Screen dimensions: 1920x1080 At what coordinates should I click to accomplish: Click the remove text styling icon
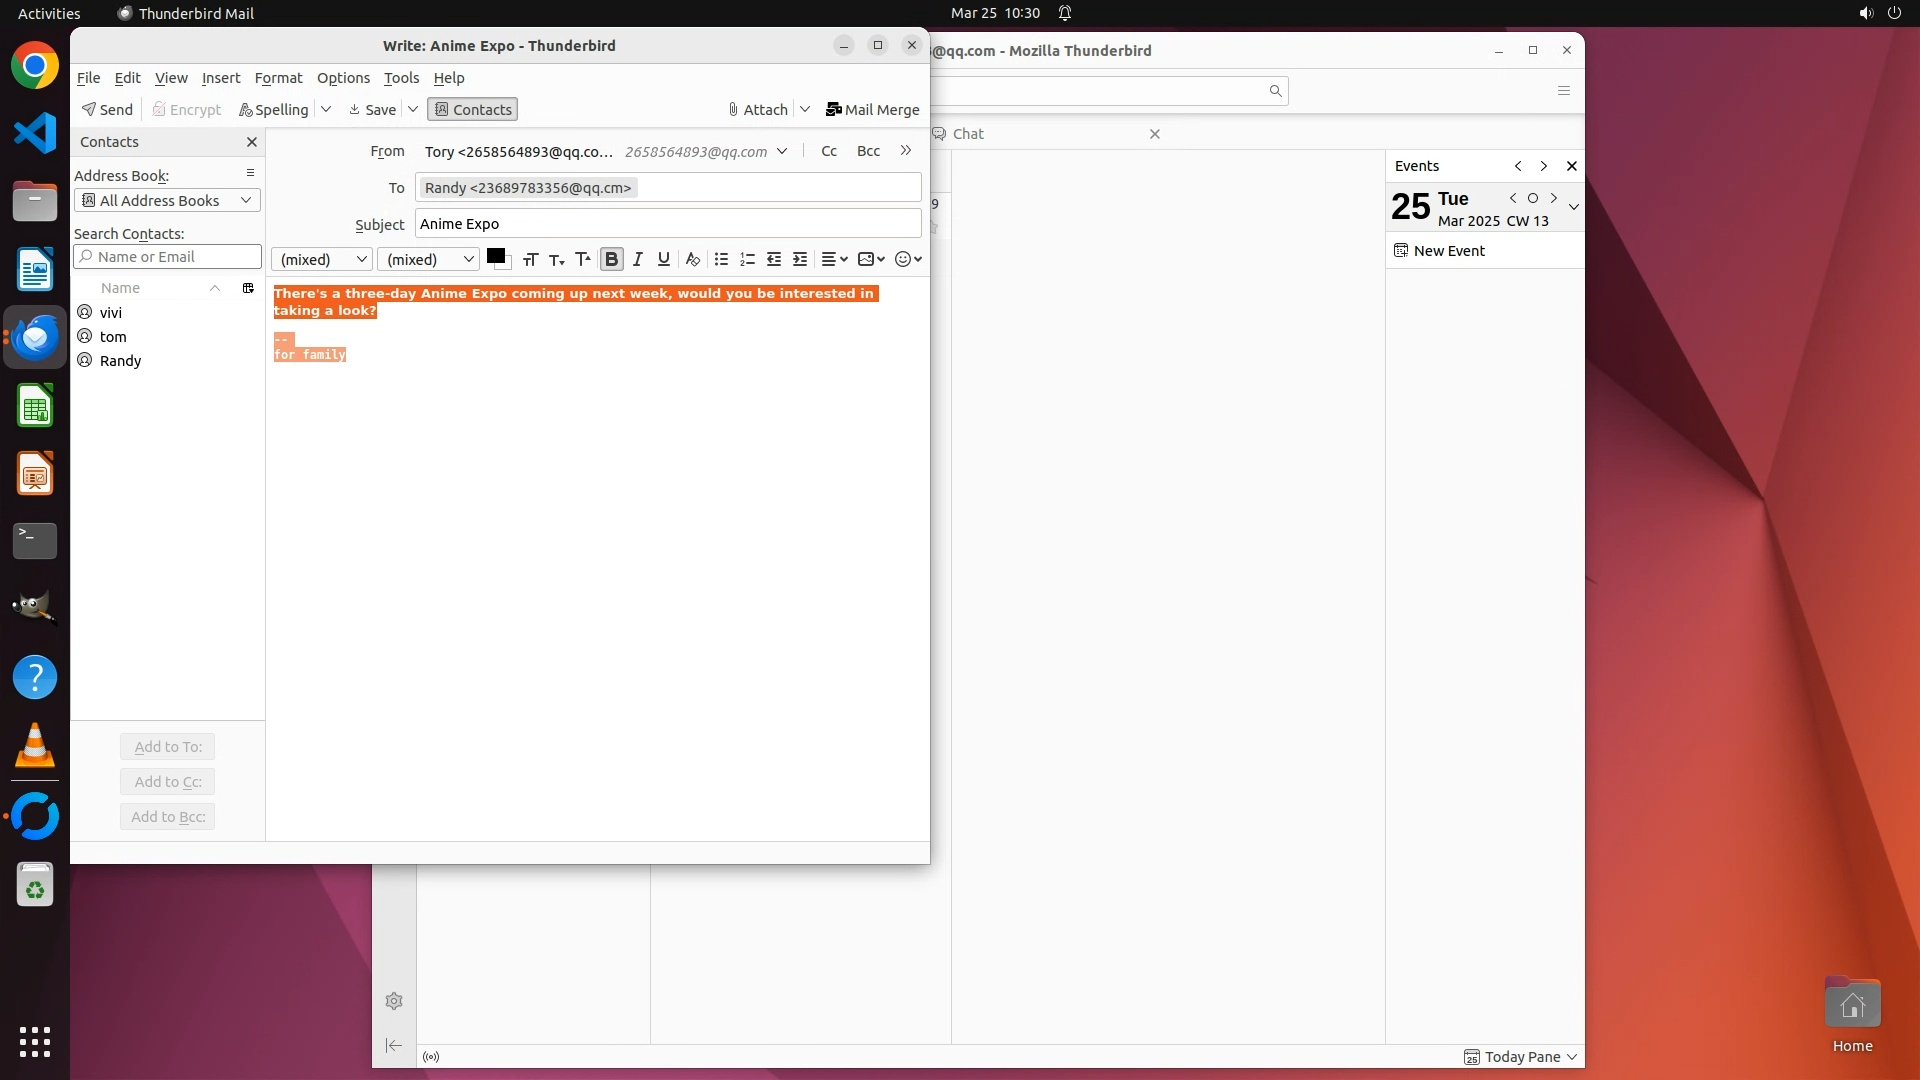pyautogui.click(x=692, y=259)
